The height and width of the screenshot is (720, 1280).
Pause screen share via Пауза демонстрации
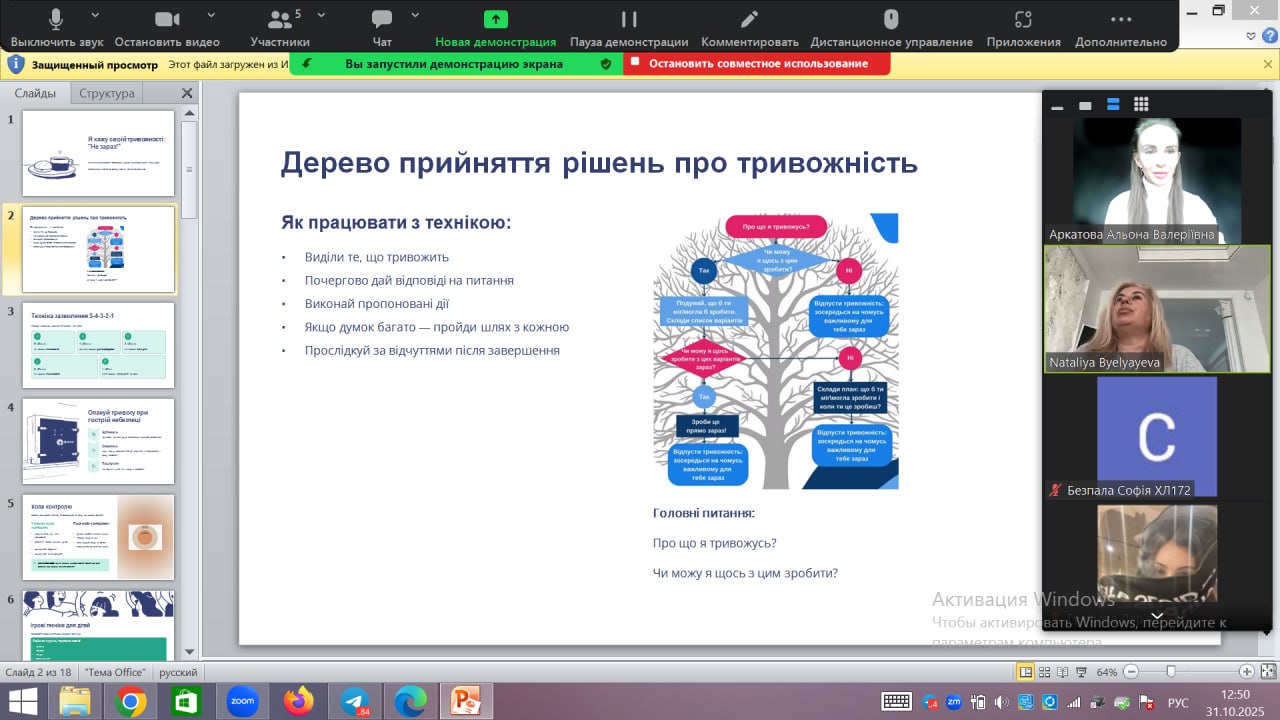629,20
